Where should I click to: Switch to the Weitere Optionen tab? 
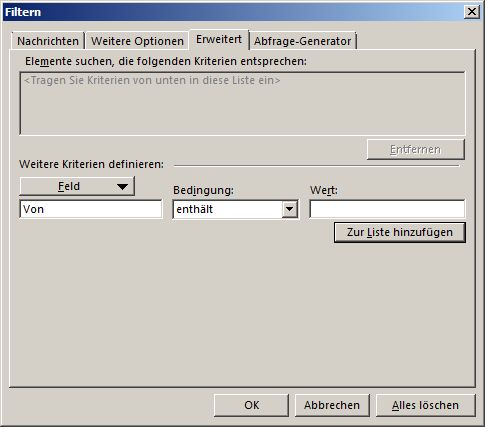tap(137, 41)
